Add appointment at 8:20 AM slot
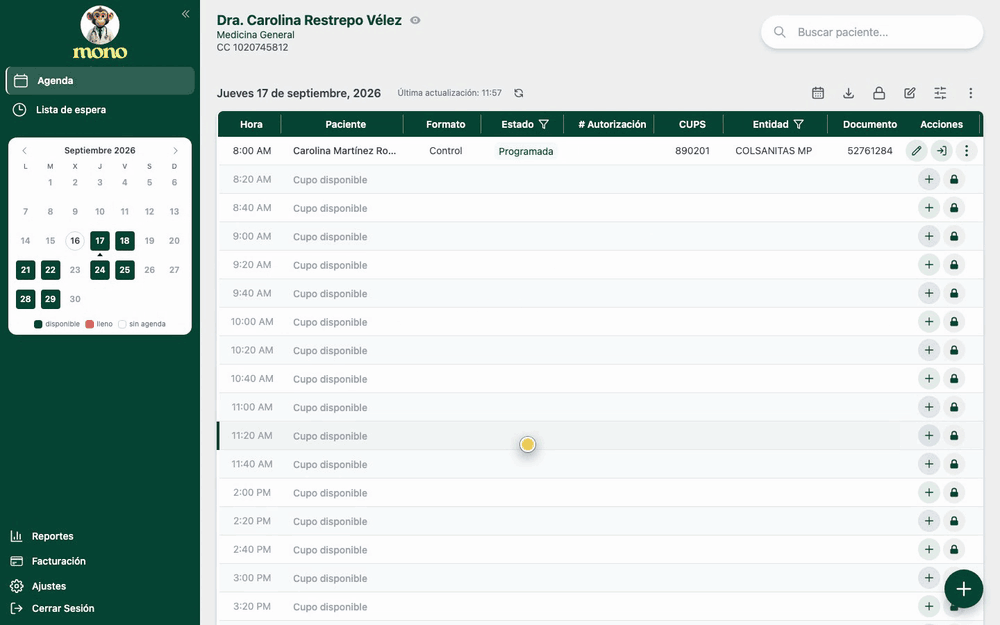1000x625 pixels. (x=929, y=180)
